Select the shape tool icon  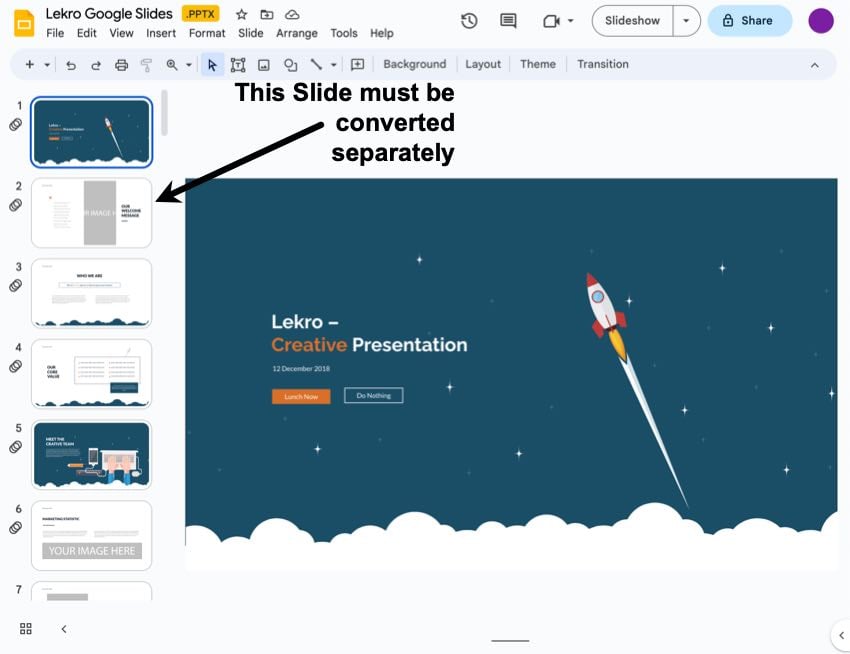[x=290, y=65]
